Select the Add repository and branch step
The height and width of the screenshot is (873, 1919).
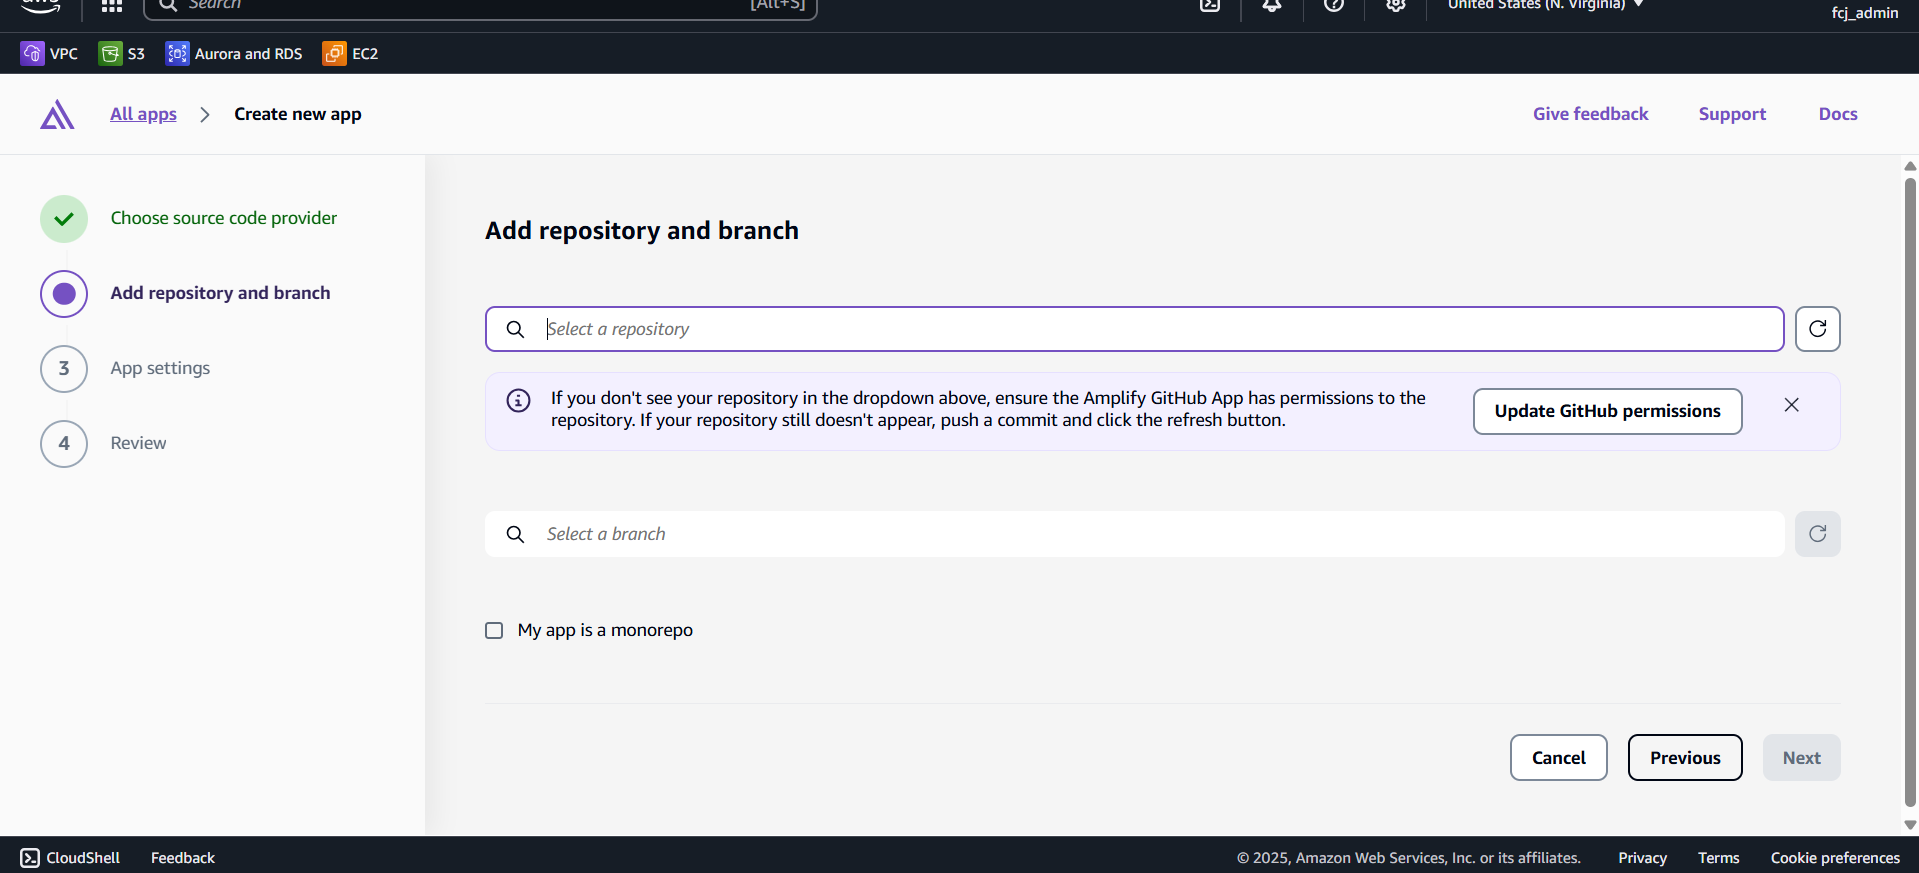(220, 293)
